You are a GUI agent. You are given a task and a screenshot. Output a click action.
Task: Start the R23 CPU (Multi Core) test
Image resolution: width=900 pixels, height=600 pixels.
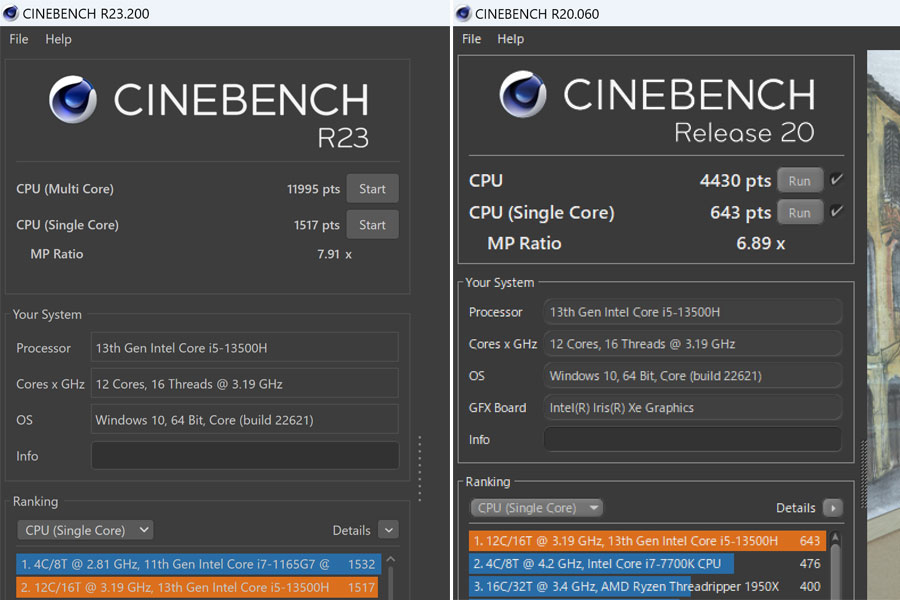372,189
